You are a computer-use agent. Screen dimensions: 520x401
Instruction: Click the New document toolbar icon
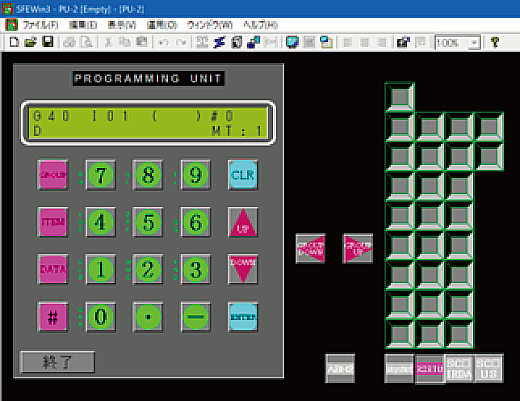(14, 42)
